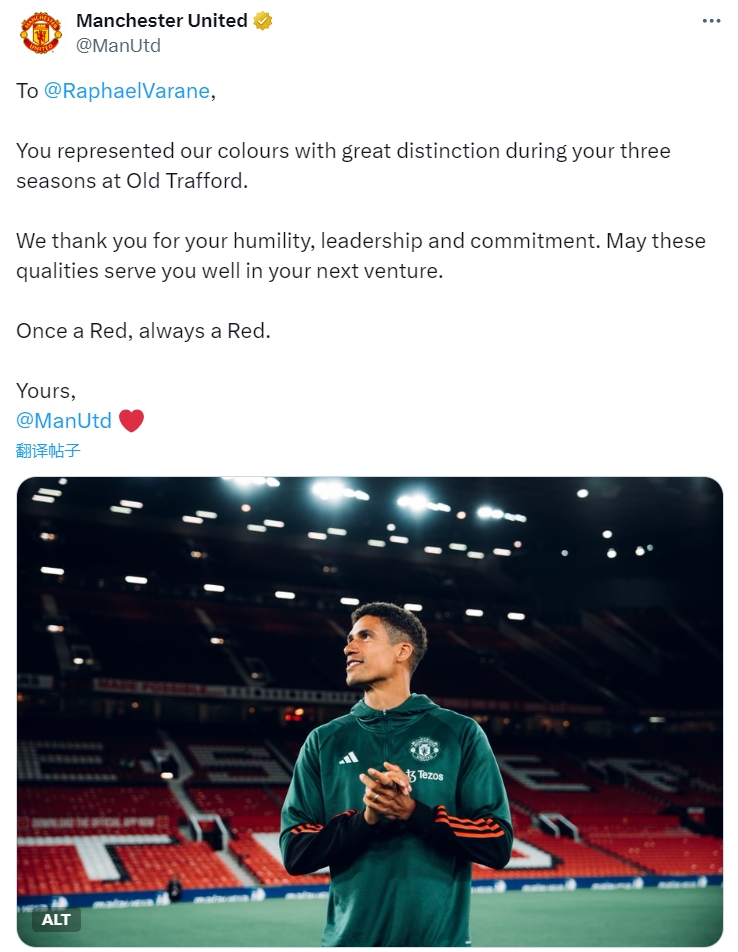Click the @ManUtd mention in the signature

64,421
